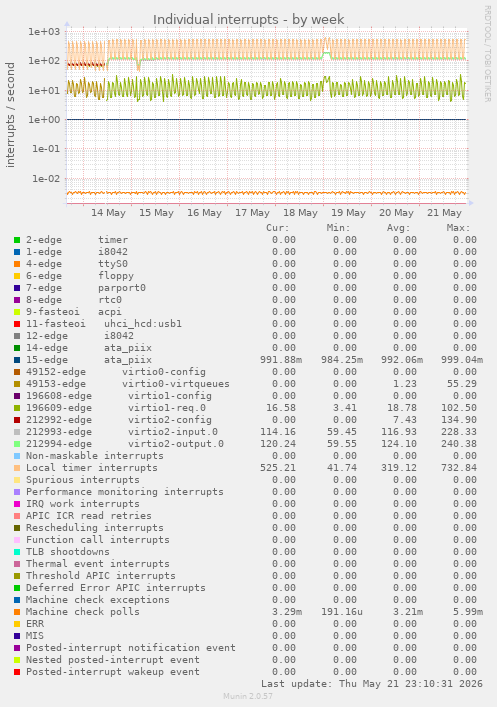
Task: Click the Max column header
Action: click(459, 228)
